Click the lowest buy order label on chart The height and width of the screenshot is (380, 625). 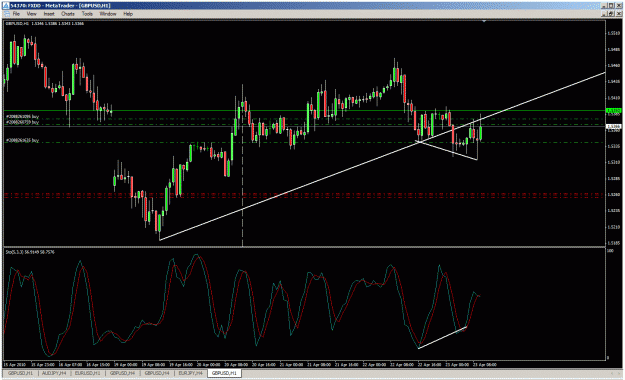[22, 140]
